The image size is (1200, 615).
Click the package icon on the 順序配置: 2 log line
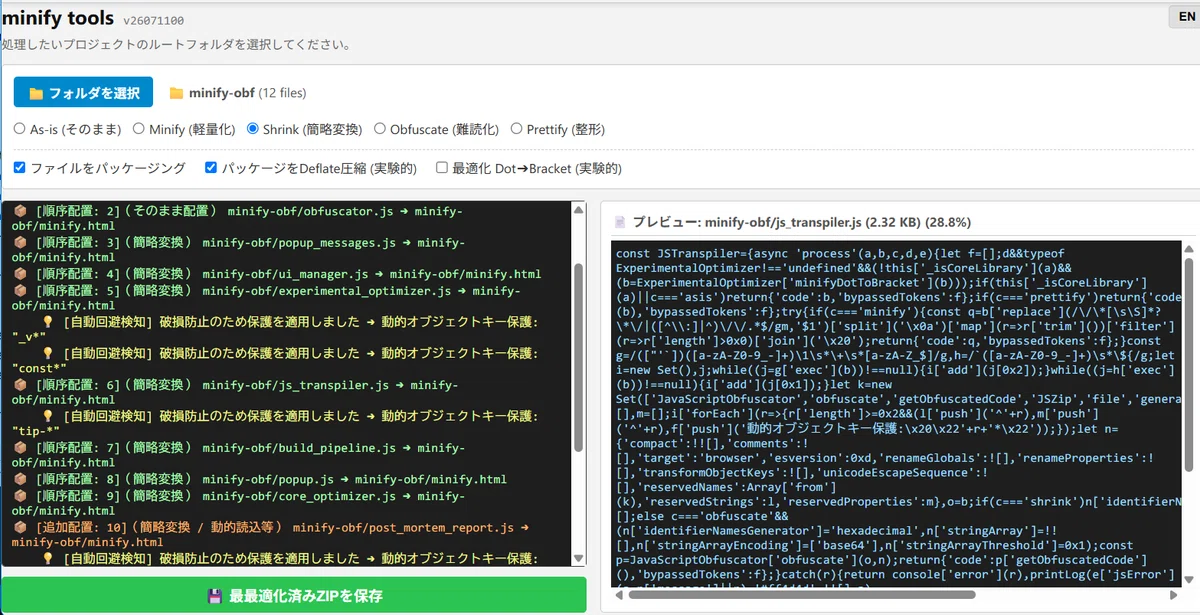point(20,212)
